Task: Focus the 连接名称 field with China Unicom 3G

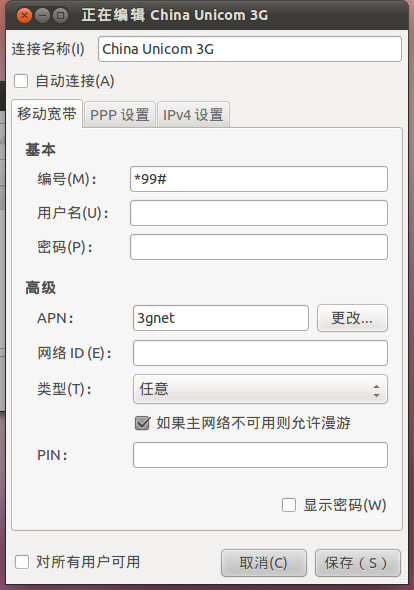Action: [250, 49]
